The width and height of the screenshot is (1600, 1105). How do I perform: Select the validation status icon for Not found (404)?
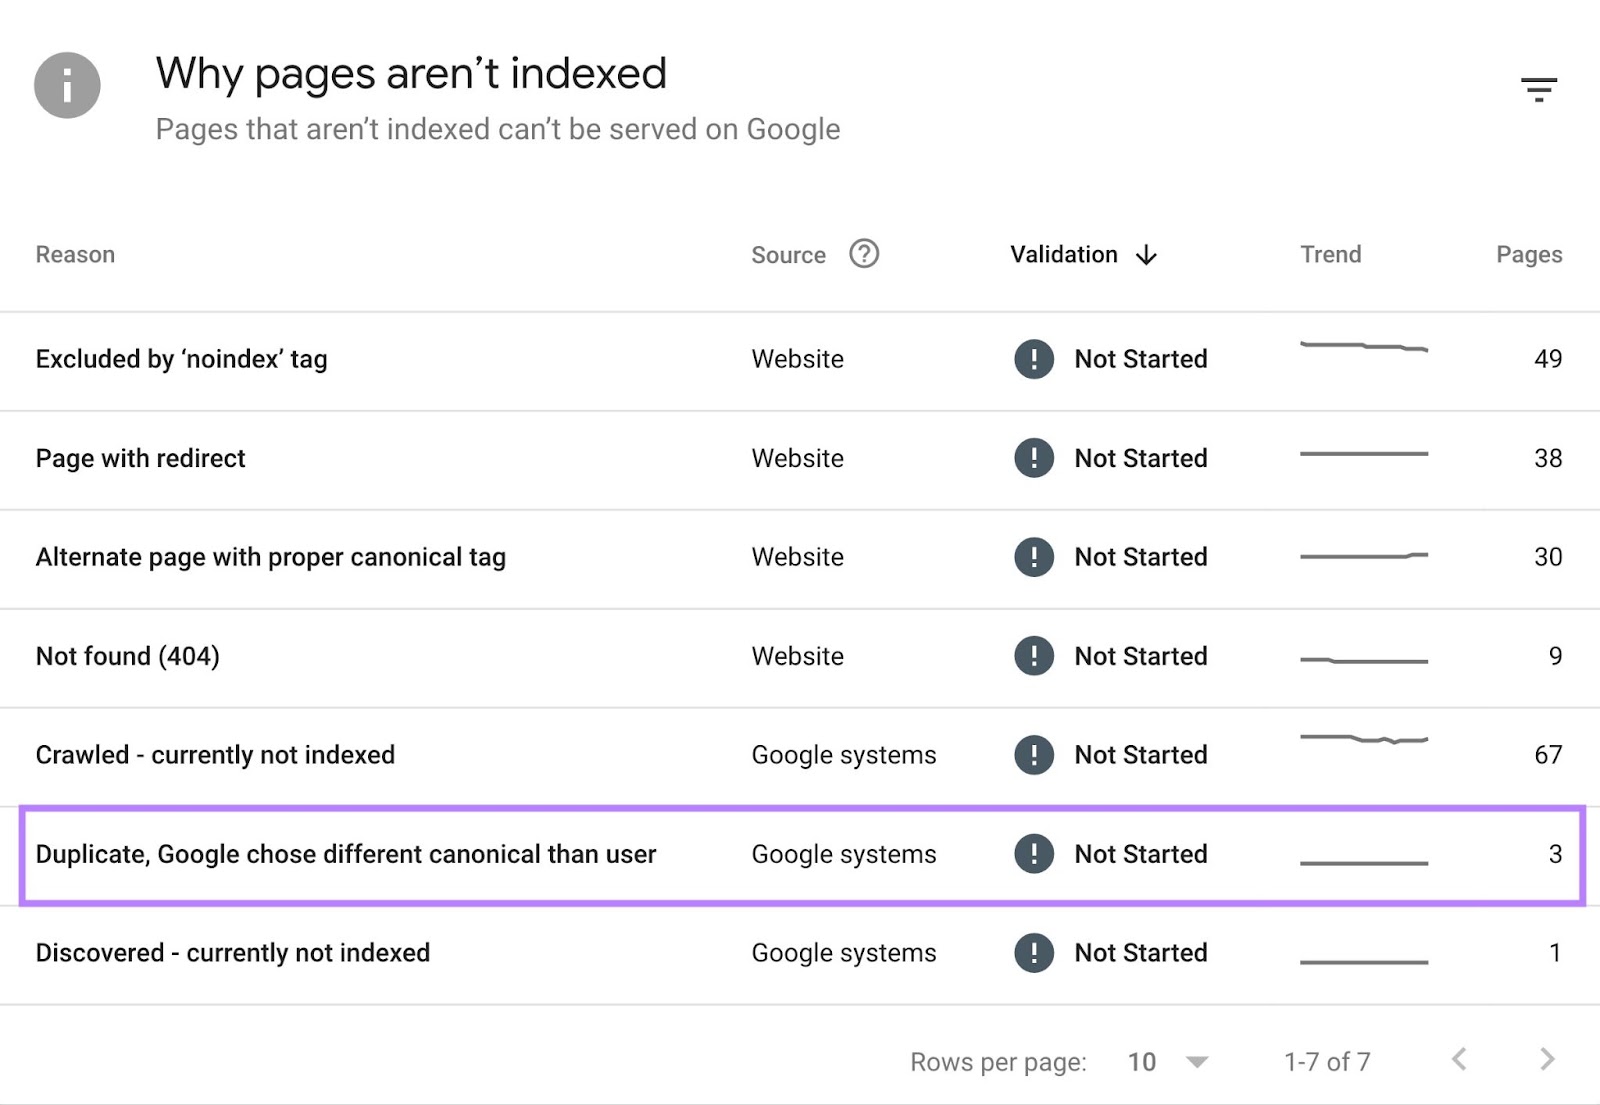tap(1033, 656)
